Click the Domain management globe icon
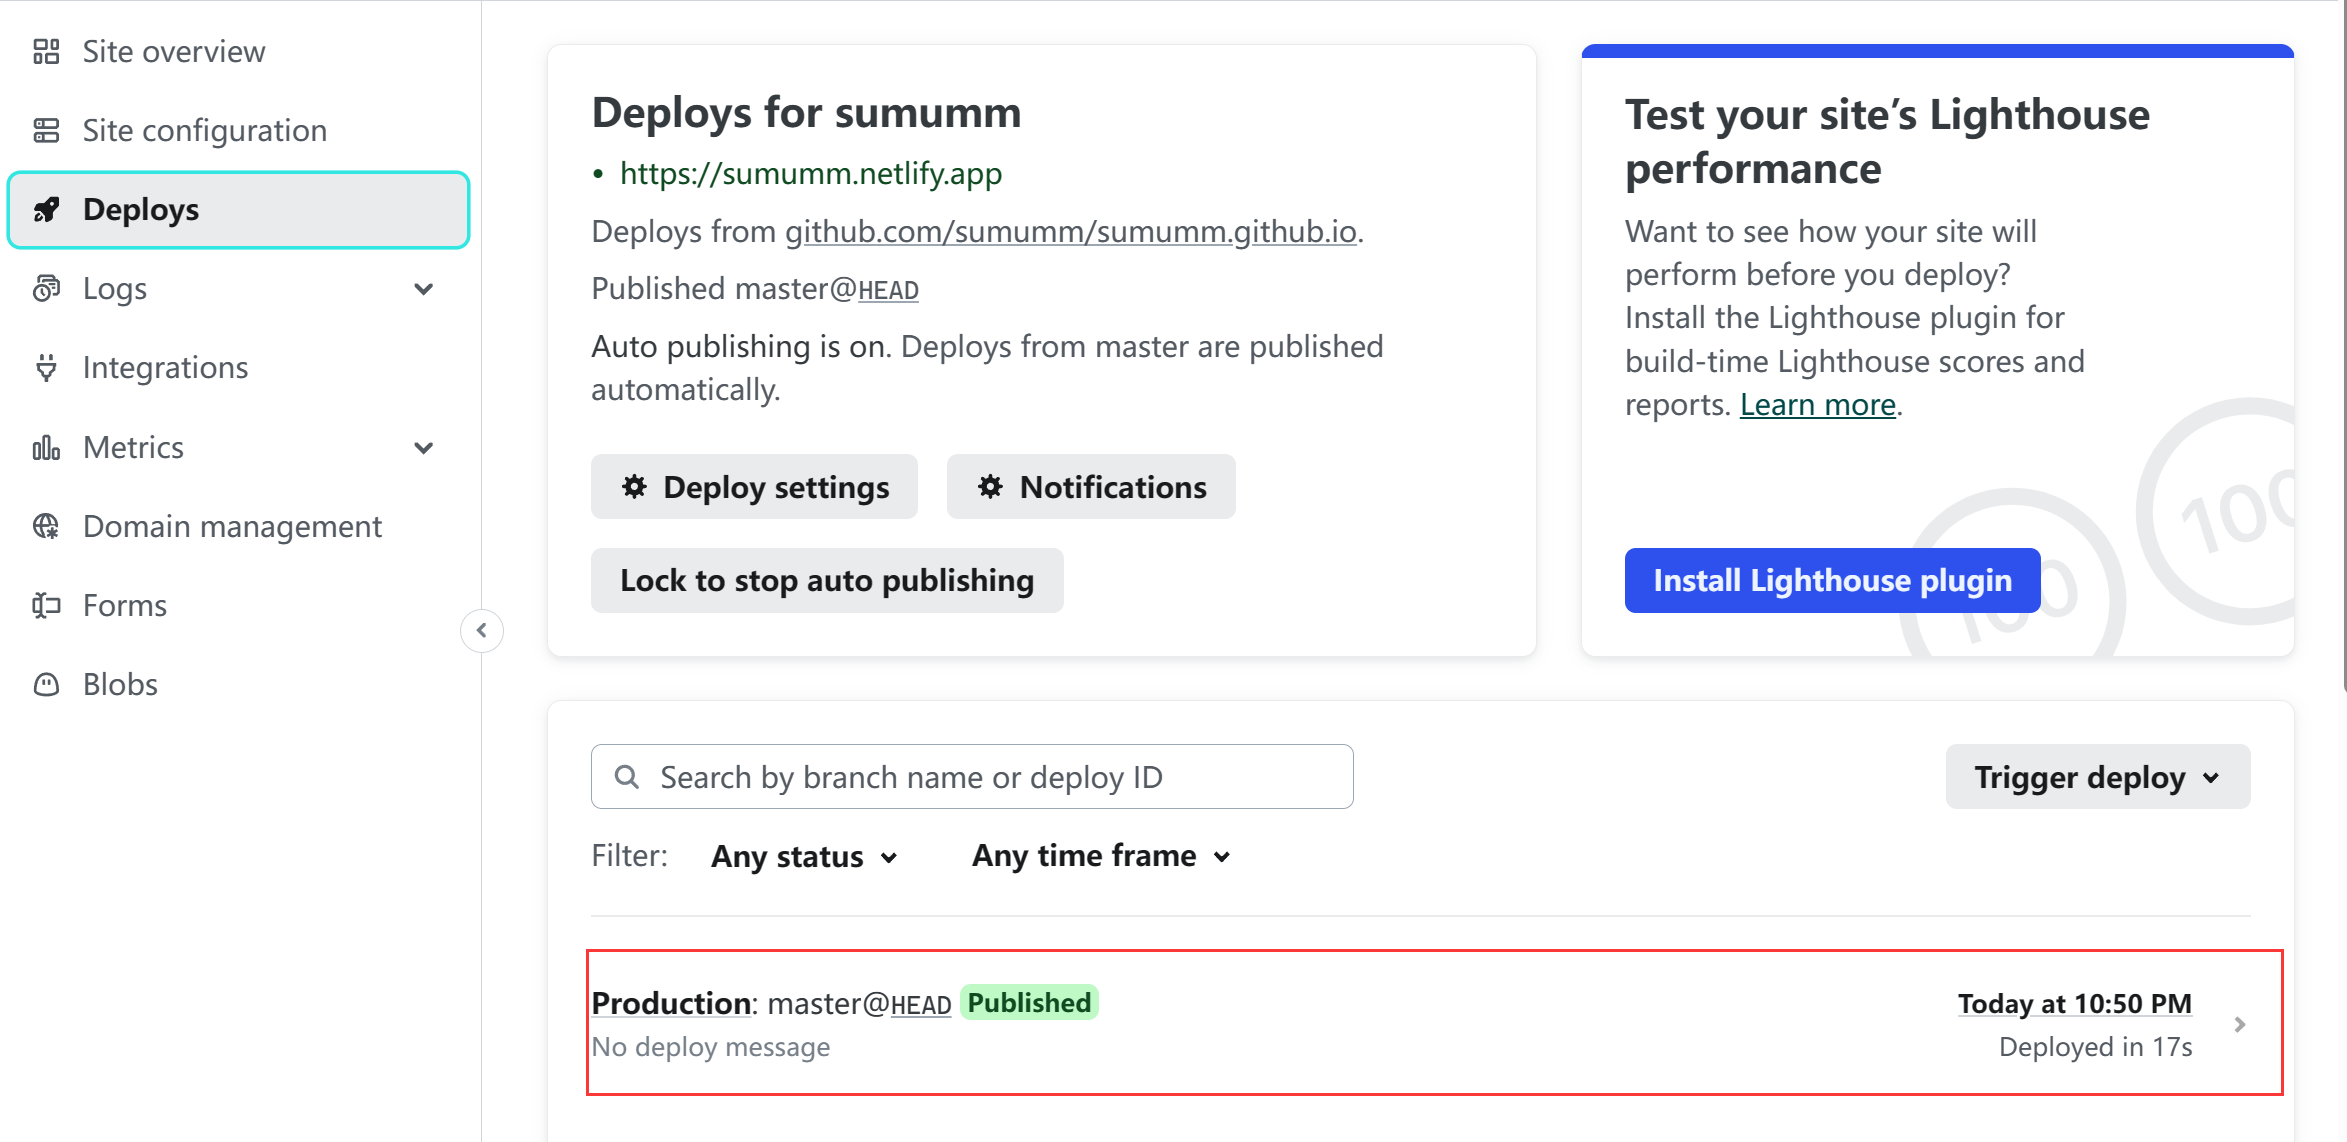The width and height of the screenshot is (2347, 1142). tap(46, 526)
